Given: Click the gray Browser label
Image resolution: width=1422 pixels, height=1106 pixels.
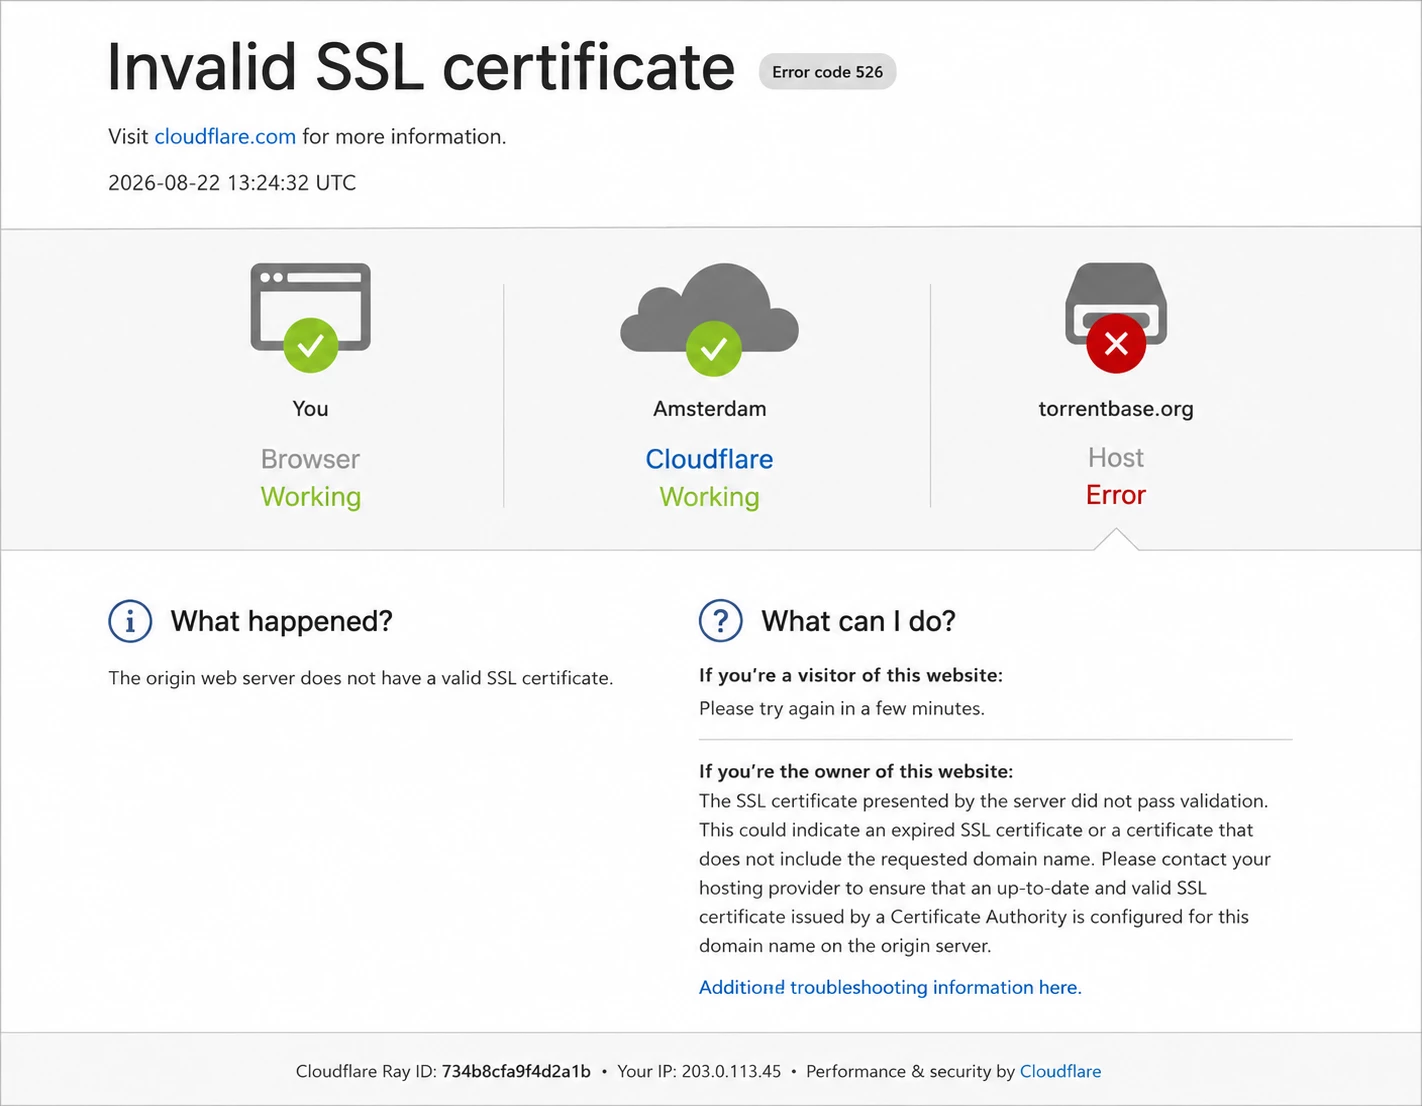Looking at the screenshot, I should [x=310, y=459].
